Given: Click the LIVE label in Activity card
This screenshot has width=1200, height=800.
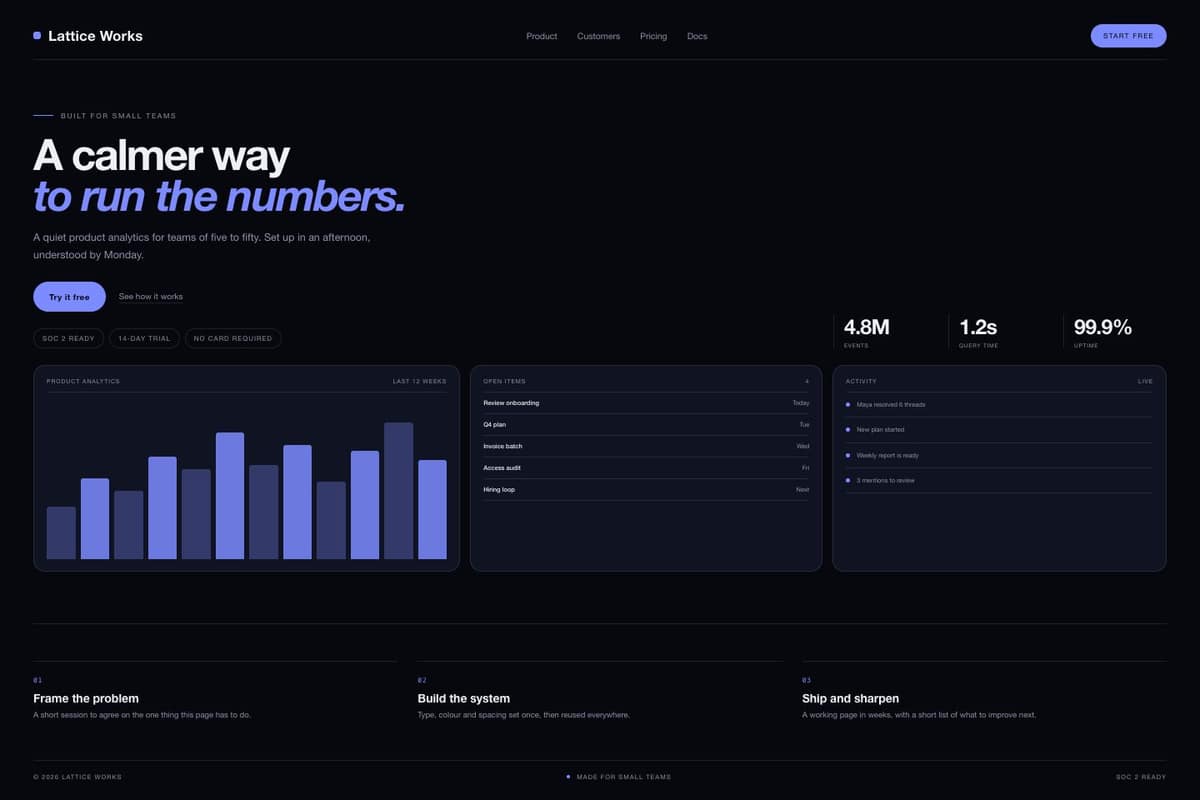Looking at the screenshot, I should 1145,381.
